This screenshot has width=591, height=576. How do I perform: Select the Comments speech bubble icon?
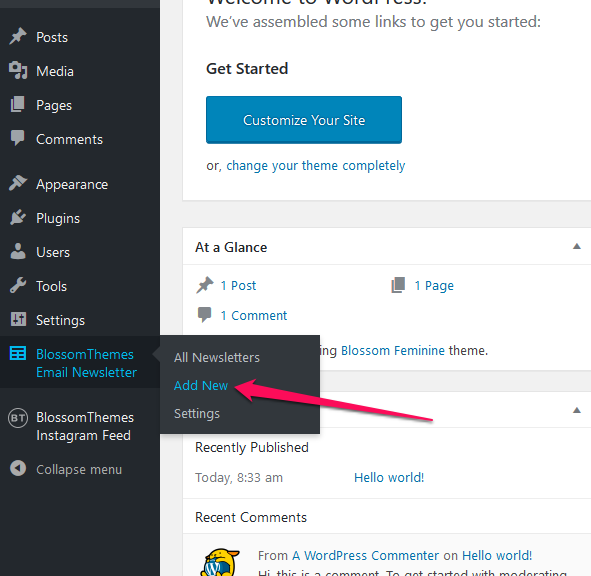(18, 138)
